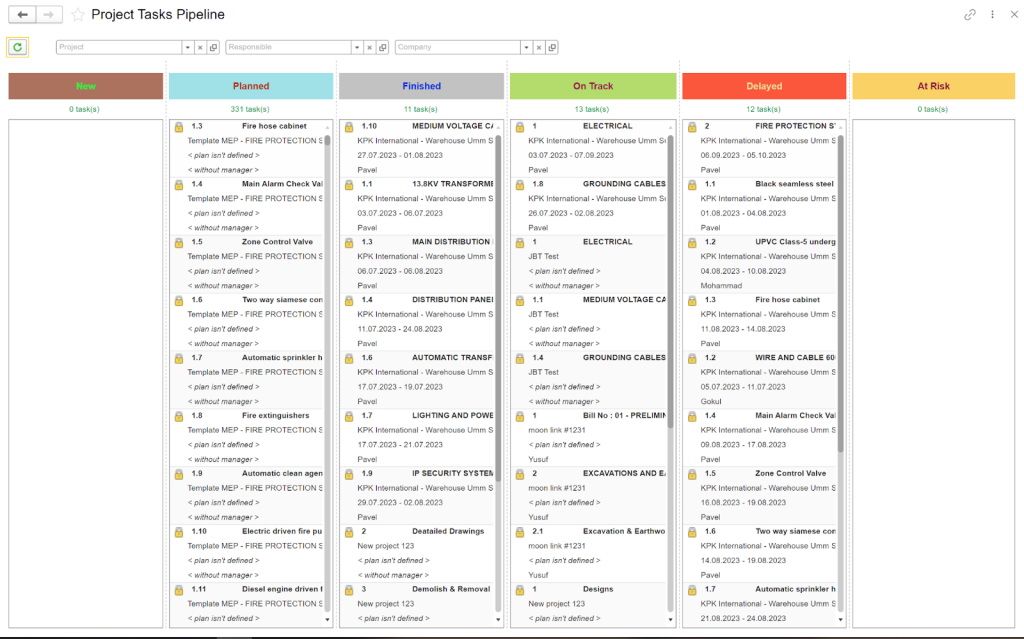Open task 'IP SECURITY SYSTEM' in Finished column
This screenshot has height=639, width=1024.
click(453, 473)
